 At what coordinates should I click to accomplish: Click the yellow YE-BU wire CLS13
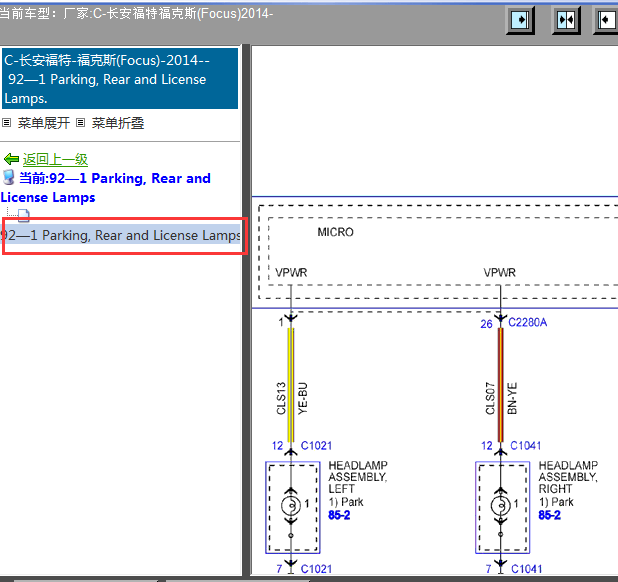[291, 385]
